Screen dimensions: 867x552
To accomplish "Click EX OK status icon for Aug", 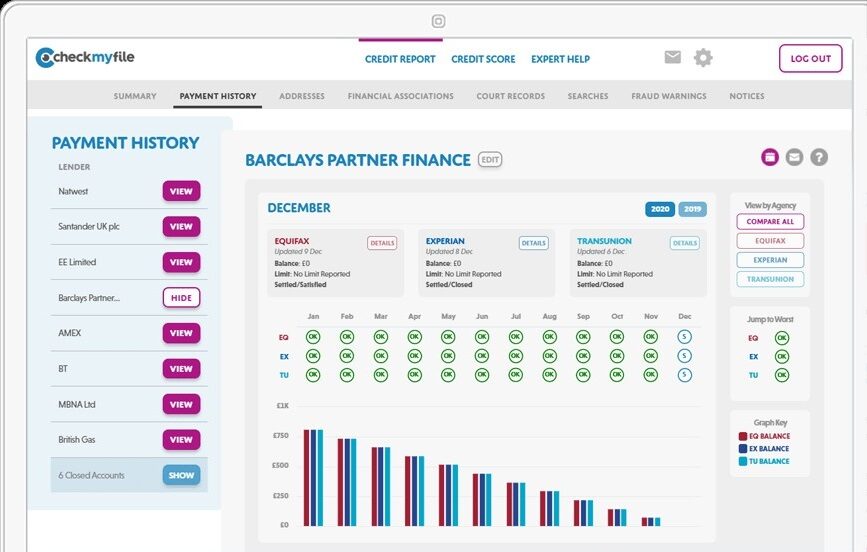I will pyautogui.click(x=550, y=356).
